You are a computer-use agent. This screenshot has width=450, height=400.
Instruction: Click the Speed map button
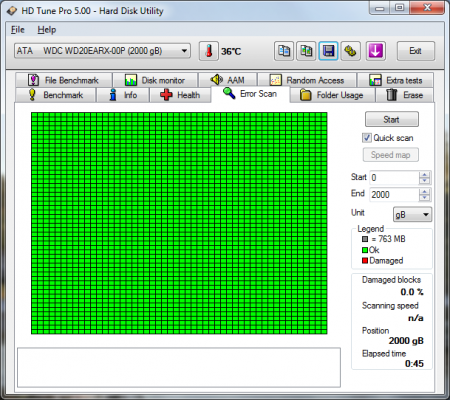[x=391, y=155]
